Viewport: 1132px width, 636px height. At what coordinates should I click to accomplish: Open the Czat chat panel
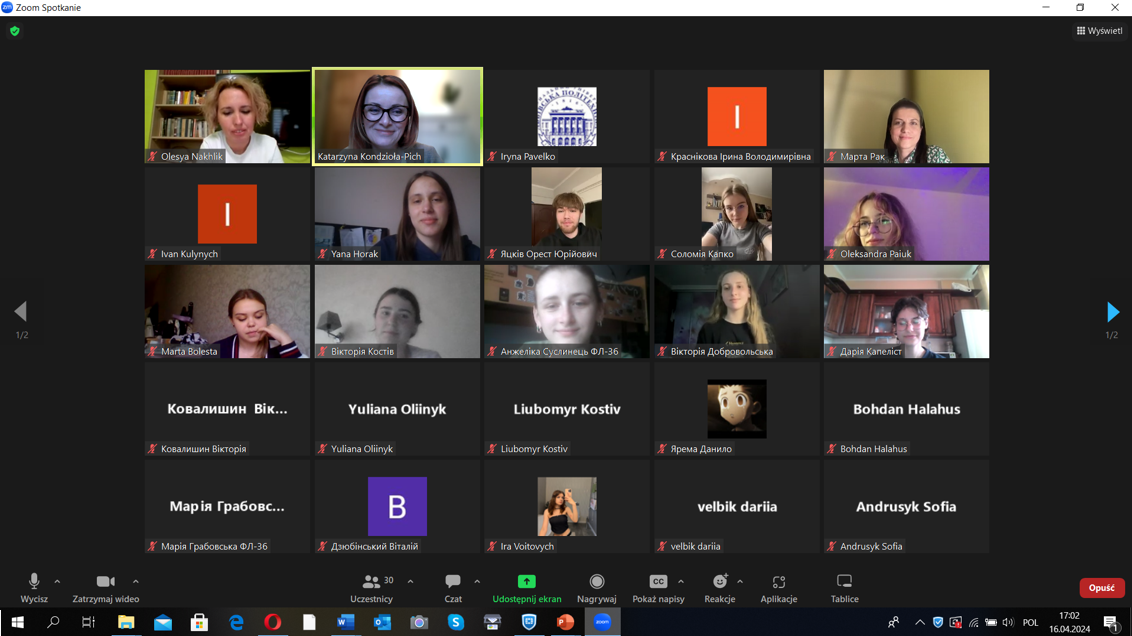tap(453, 588)
